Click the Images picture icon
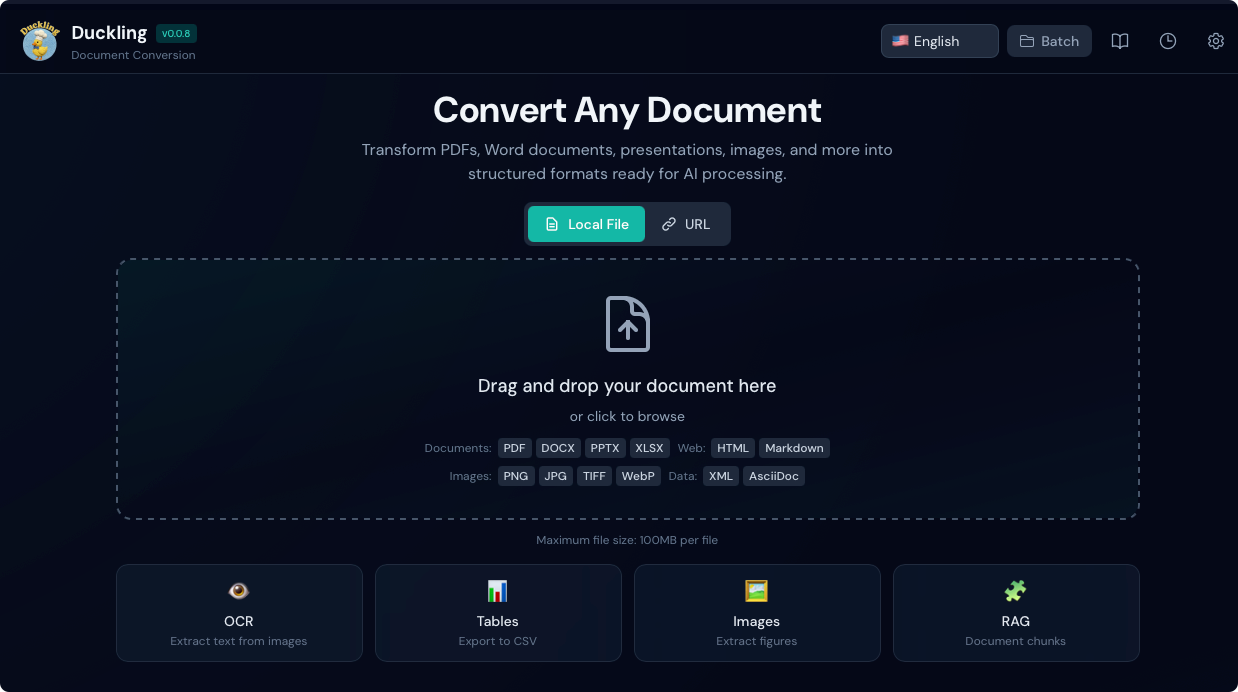This screenshot has height=692, width=1238. click(x=757, y=591)
